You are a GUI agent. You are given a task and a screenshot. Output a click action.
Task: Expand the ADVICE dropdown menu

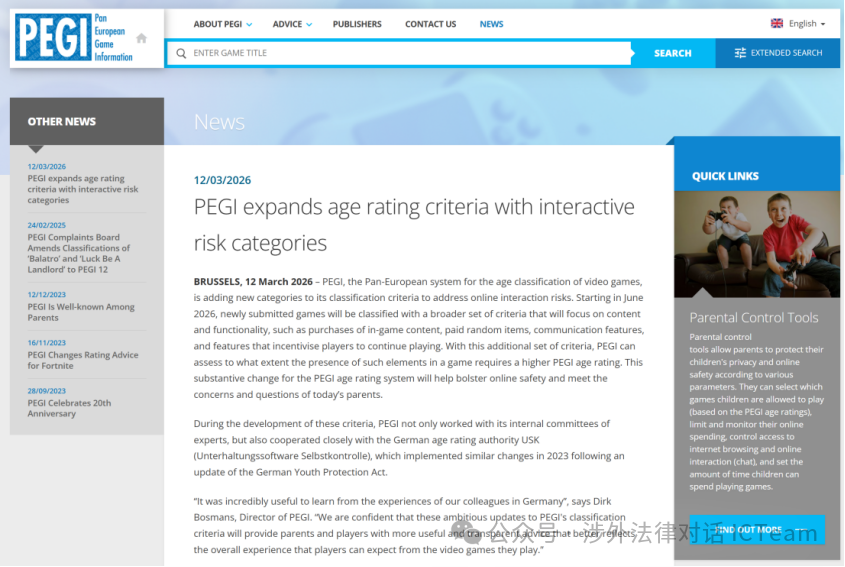[292, 24]
